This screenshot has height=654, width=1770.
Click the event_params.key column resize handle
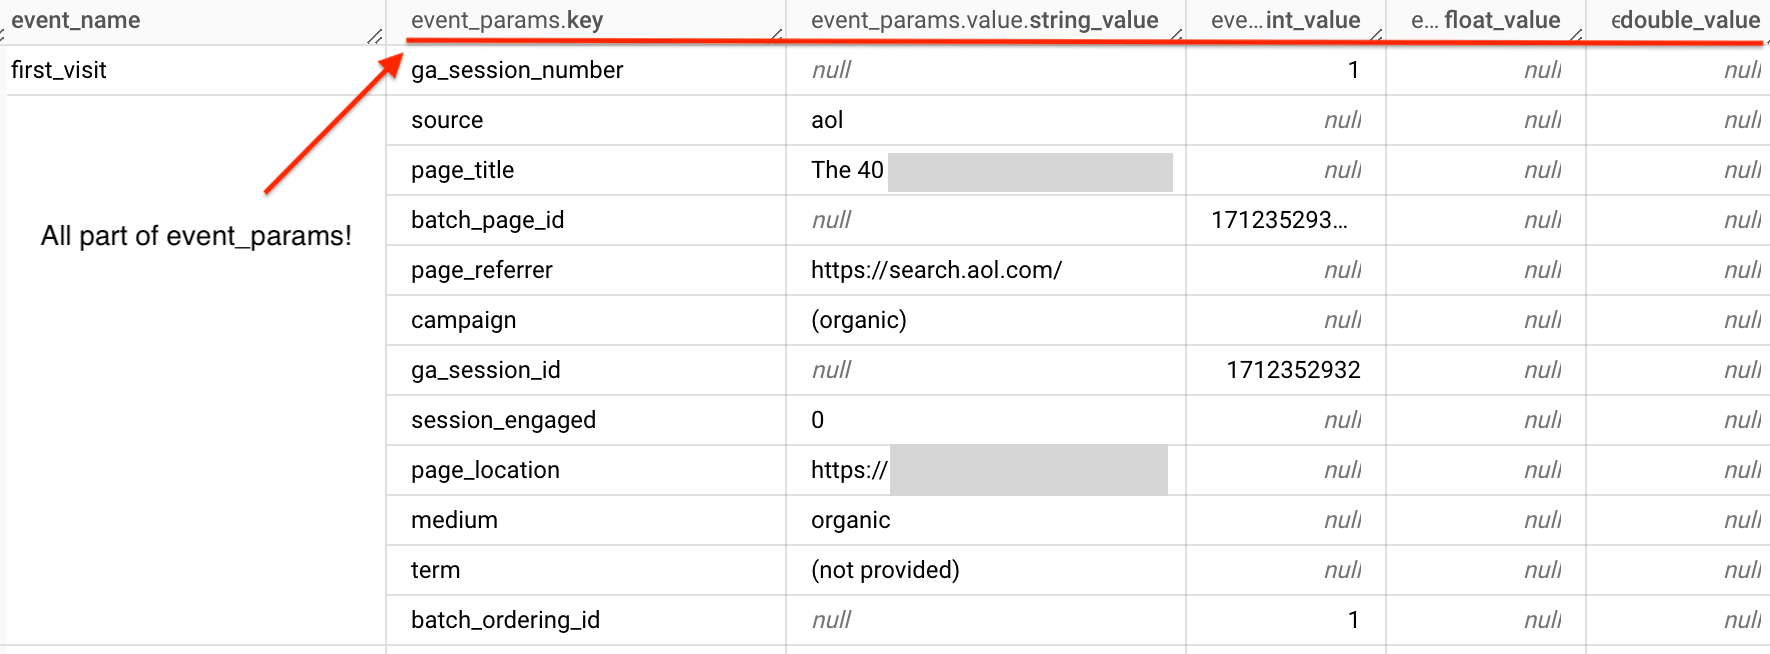777,35
